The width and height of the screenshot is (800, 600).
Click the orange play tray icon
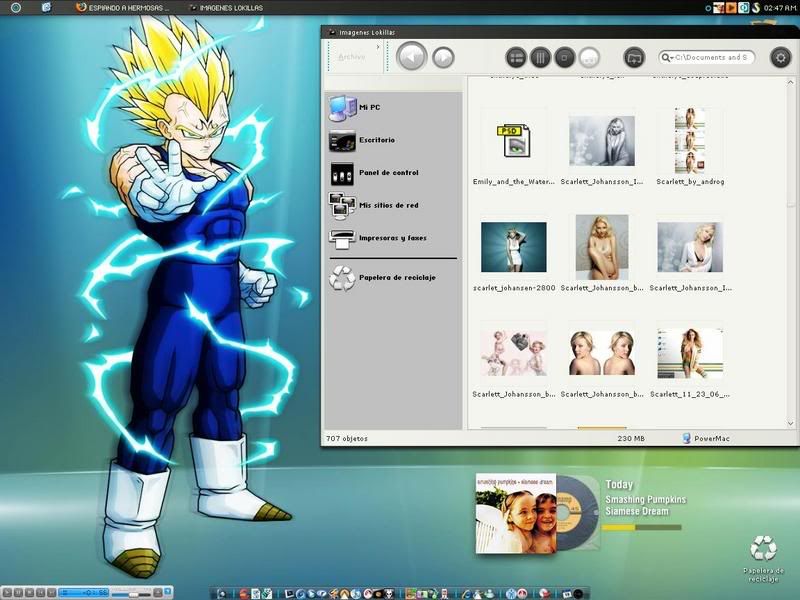(x=732, y=8)
